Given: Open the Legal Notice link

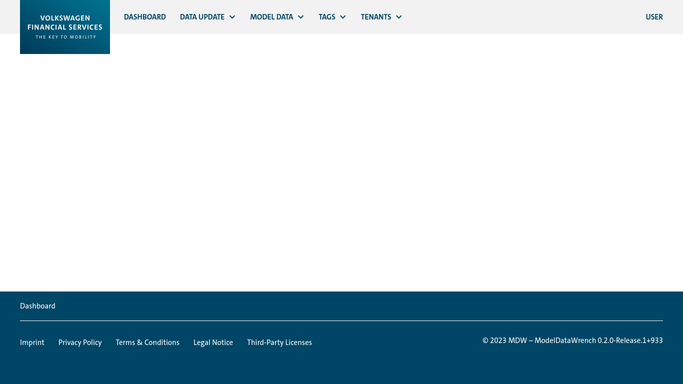Looking at the screenshot, I should pyautogui.click(x=213, y=343).
